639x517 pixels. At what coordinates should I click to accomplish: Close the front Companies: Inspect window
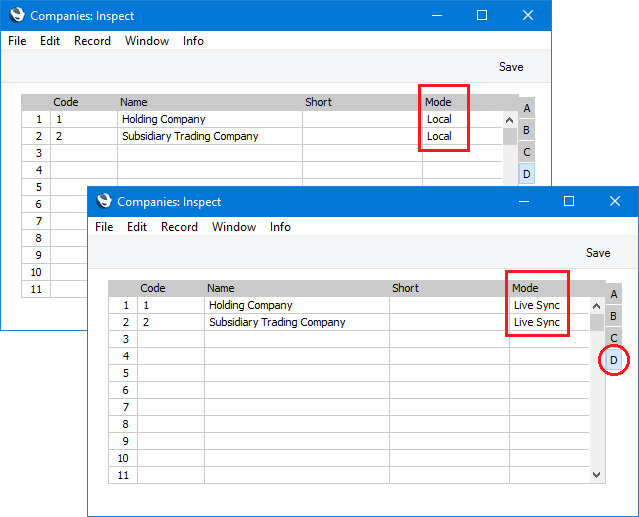(615, 201)
